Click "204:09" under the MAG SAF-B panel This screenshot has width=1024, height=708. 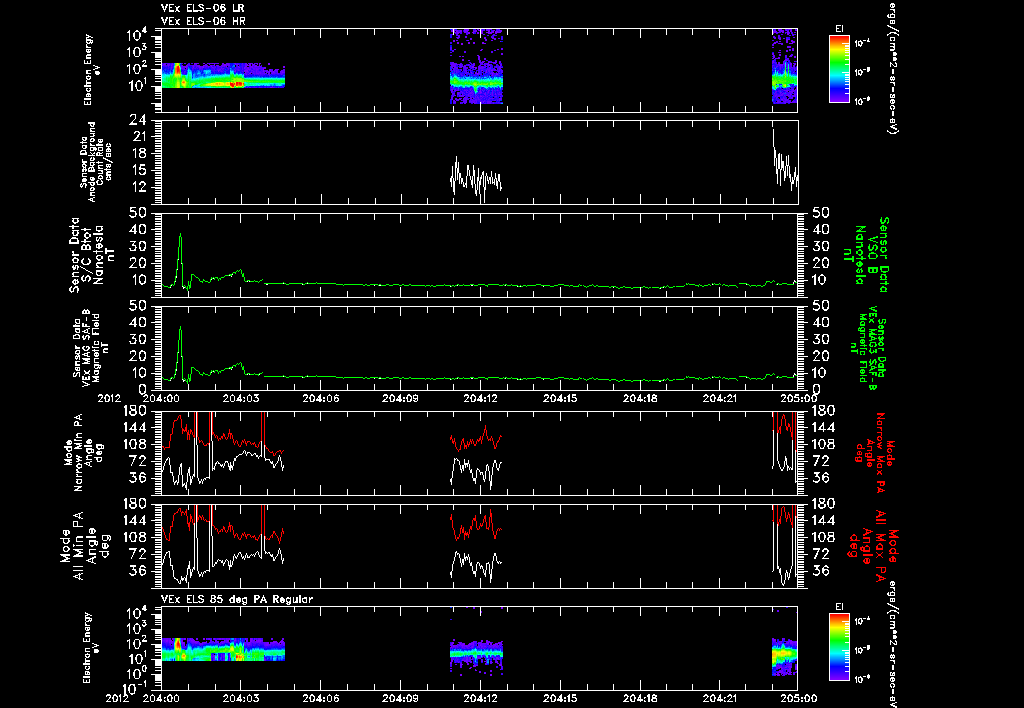click(401, 398)
